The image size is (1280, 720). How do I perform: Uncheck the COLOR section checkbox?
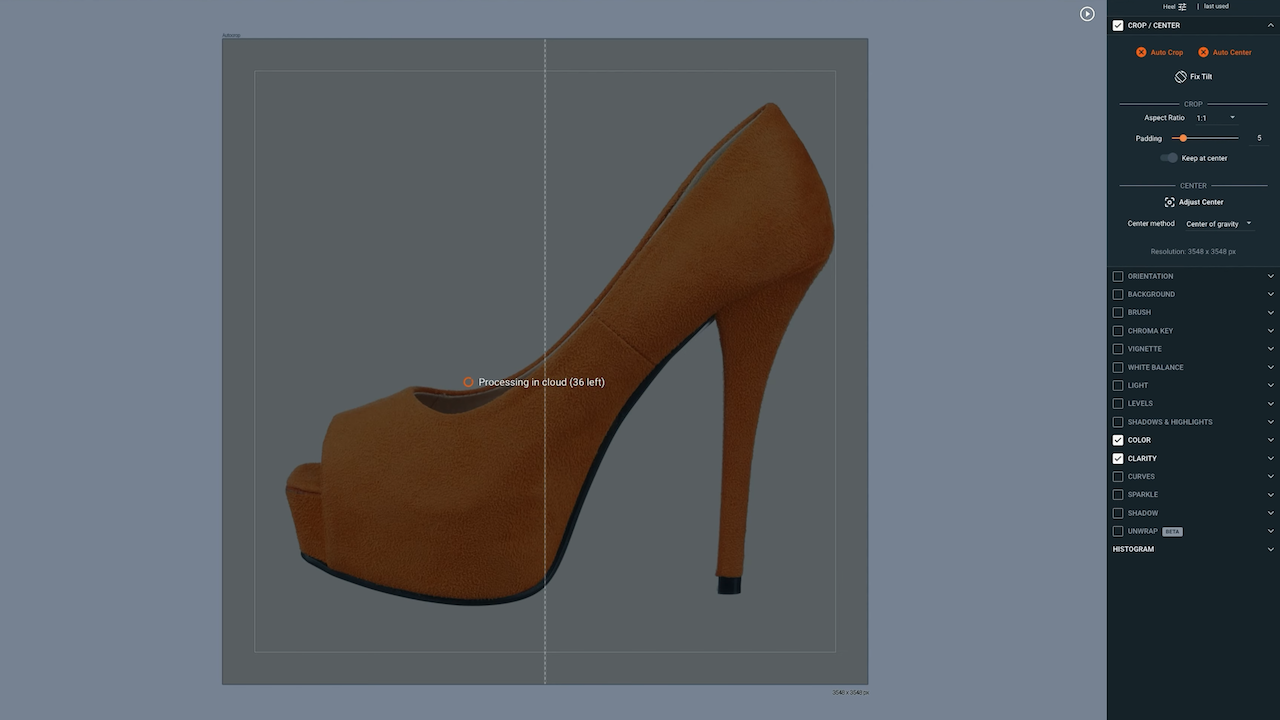[1118, 440]
